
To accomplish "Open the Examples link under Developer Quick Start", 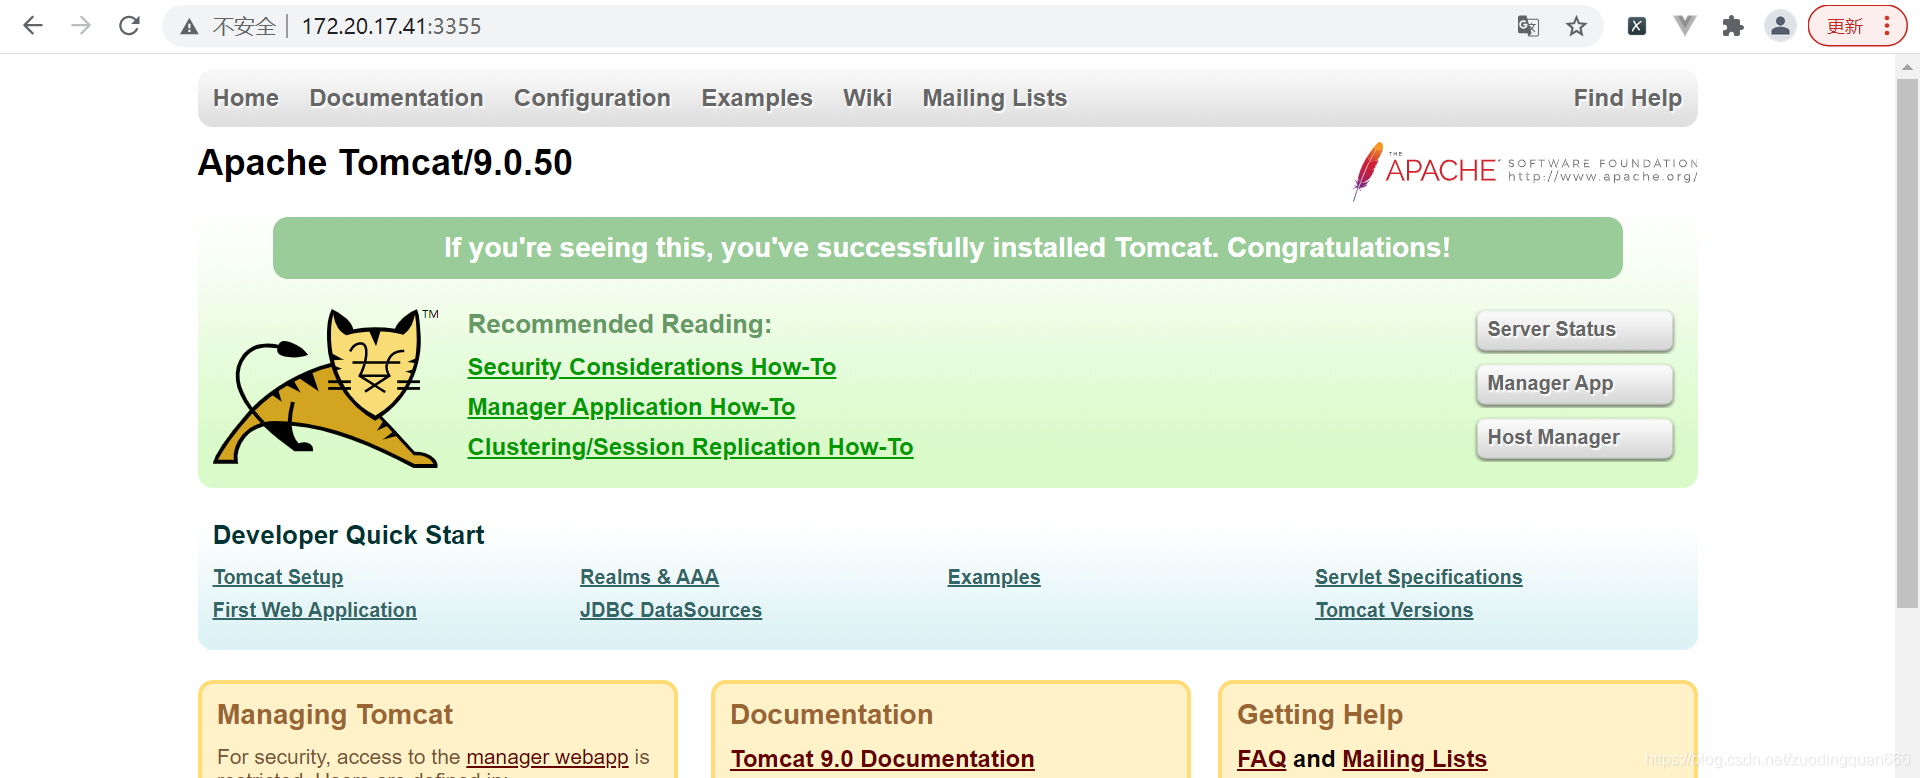I will (994, 577).
